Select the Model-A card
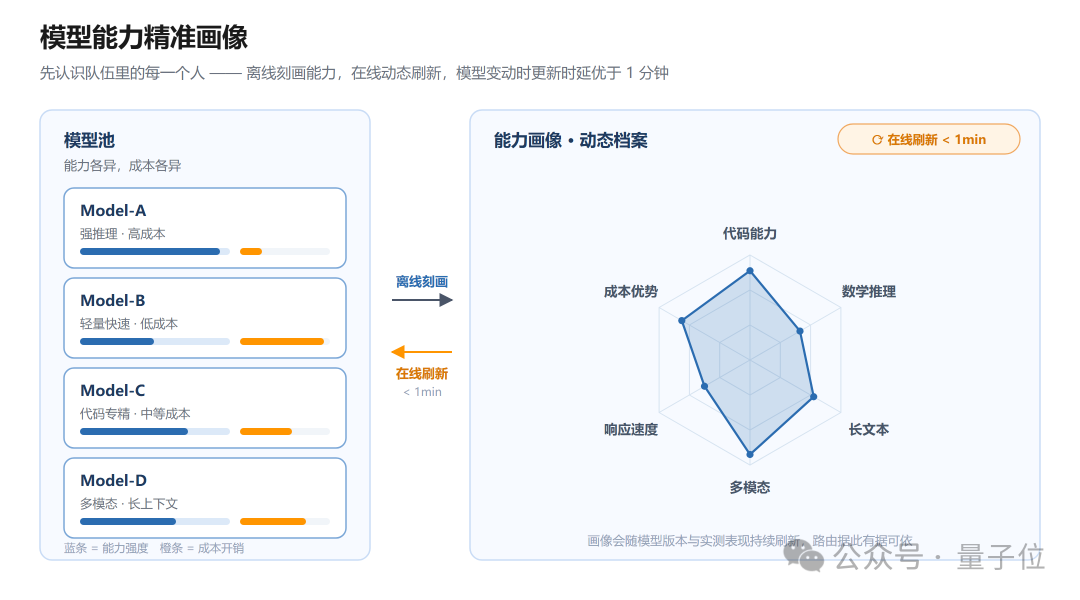The height and width of the screenshot is (600, 1080). 205,228
